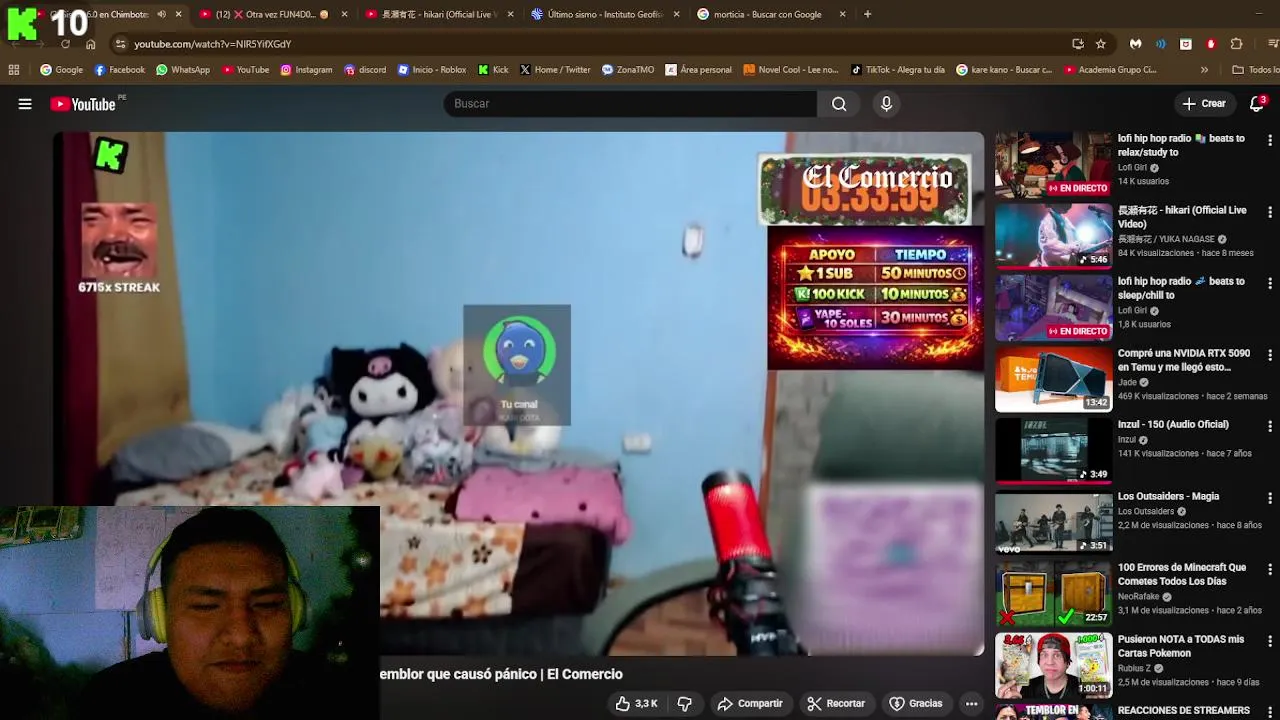The width and height of the screenshot is (1280, 720).
Task: Open the Google bookmark
Action: click(61, 70)
